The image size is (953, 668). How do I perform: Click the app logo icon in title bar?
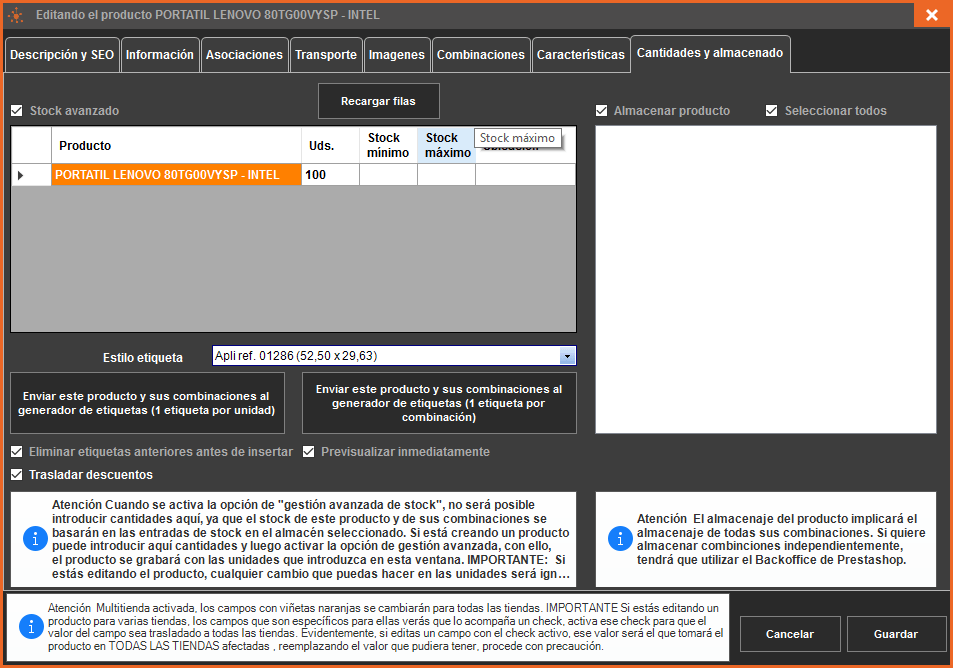click(16, 15)
